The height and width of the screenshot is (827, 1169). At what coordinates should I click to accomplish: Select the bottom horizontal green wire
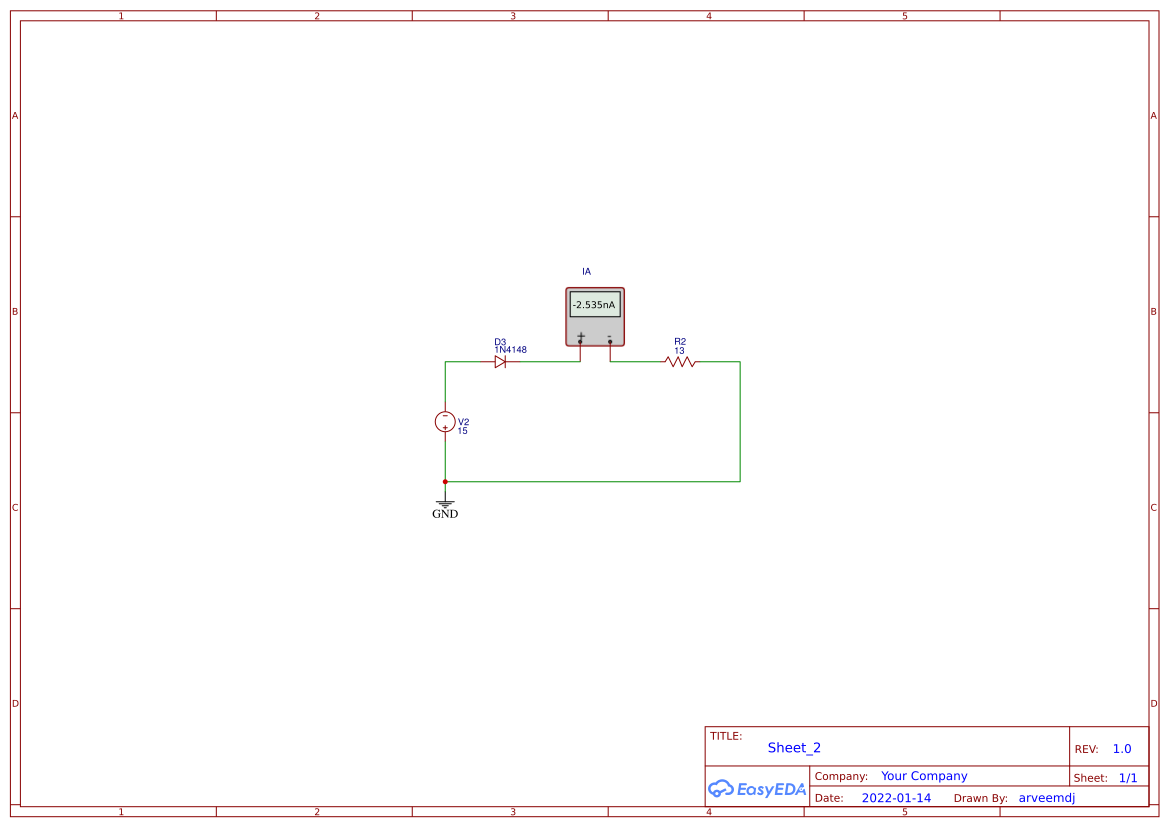pos(593,482)
